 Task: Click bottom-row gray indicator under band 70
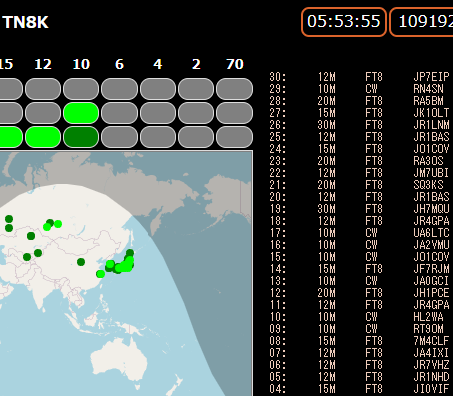click(234, 137)
